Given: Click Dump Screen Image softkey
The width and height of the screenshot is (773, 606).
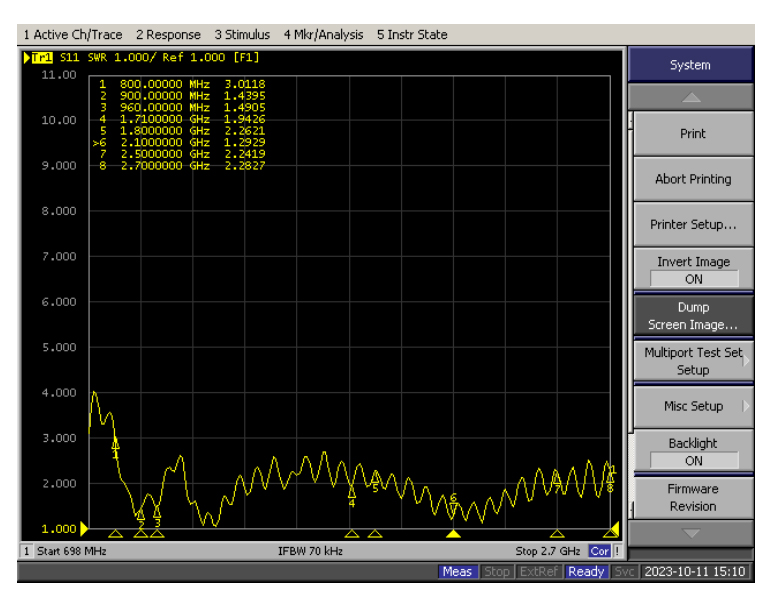Looking at the screenshot, I should [692, 316].
